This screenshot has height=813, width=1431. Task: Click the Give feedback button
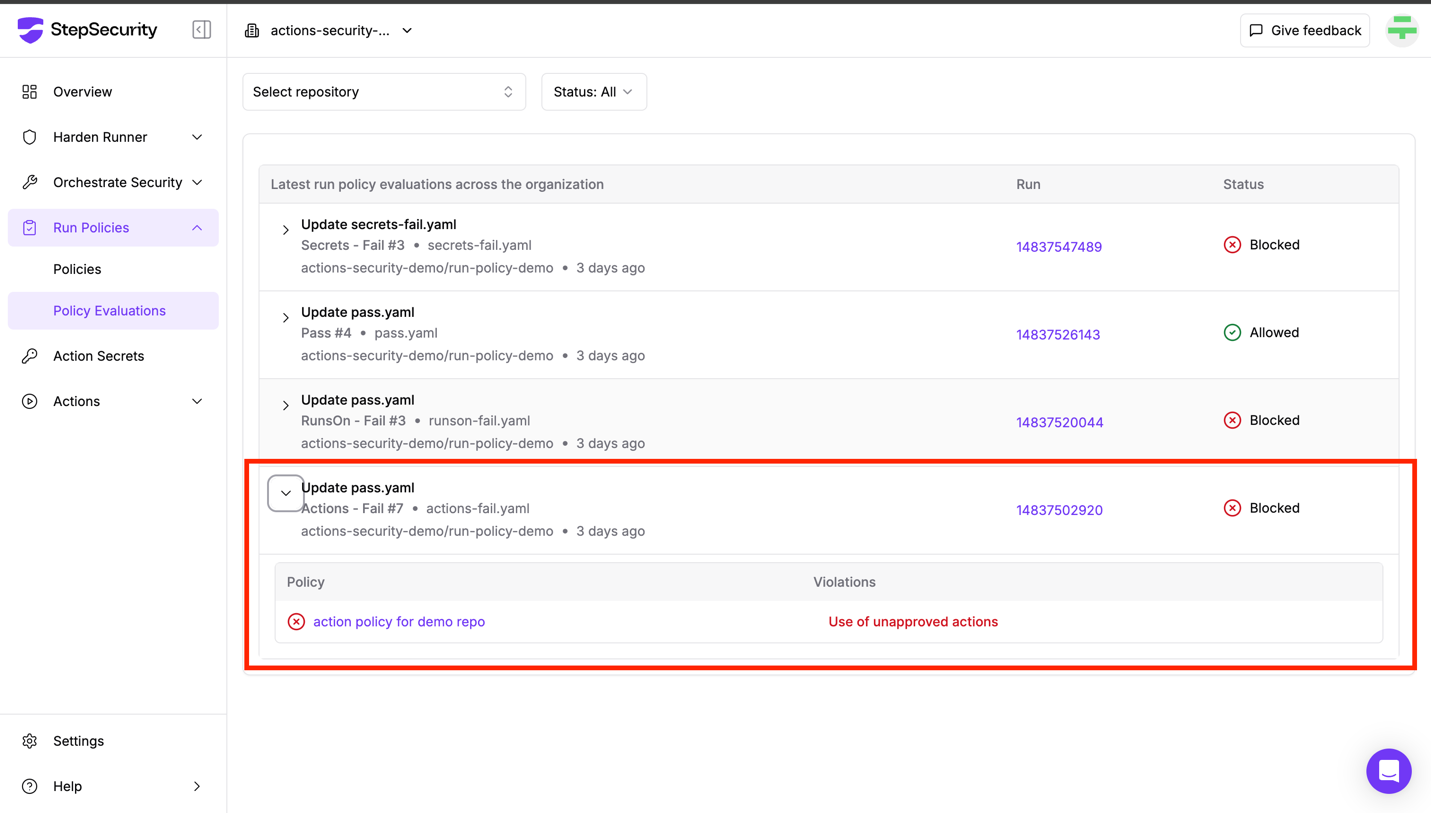pos(1305,30)
